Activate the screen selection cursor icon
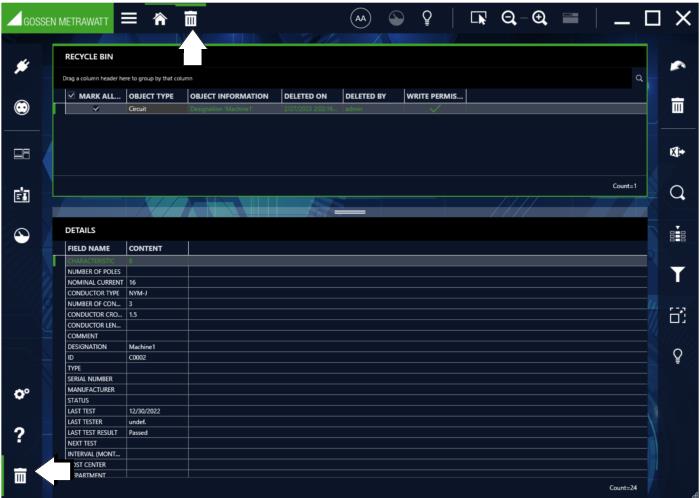The height and width of the screenshot is (498, 700). tap(478, 18)
